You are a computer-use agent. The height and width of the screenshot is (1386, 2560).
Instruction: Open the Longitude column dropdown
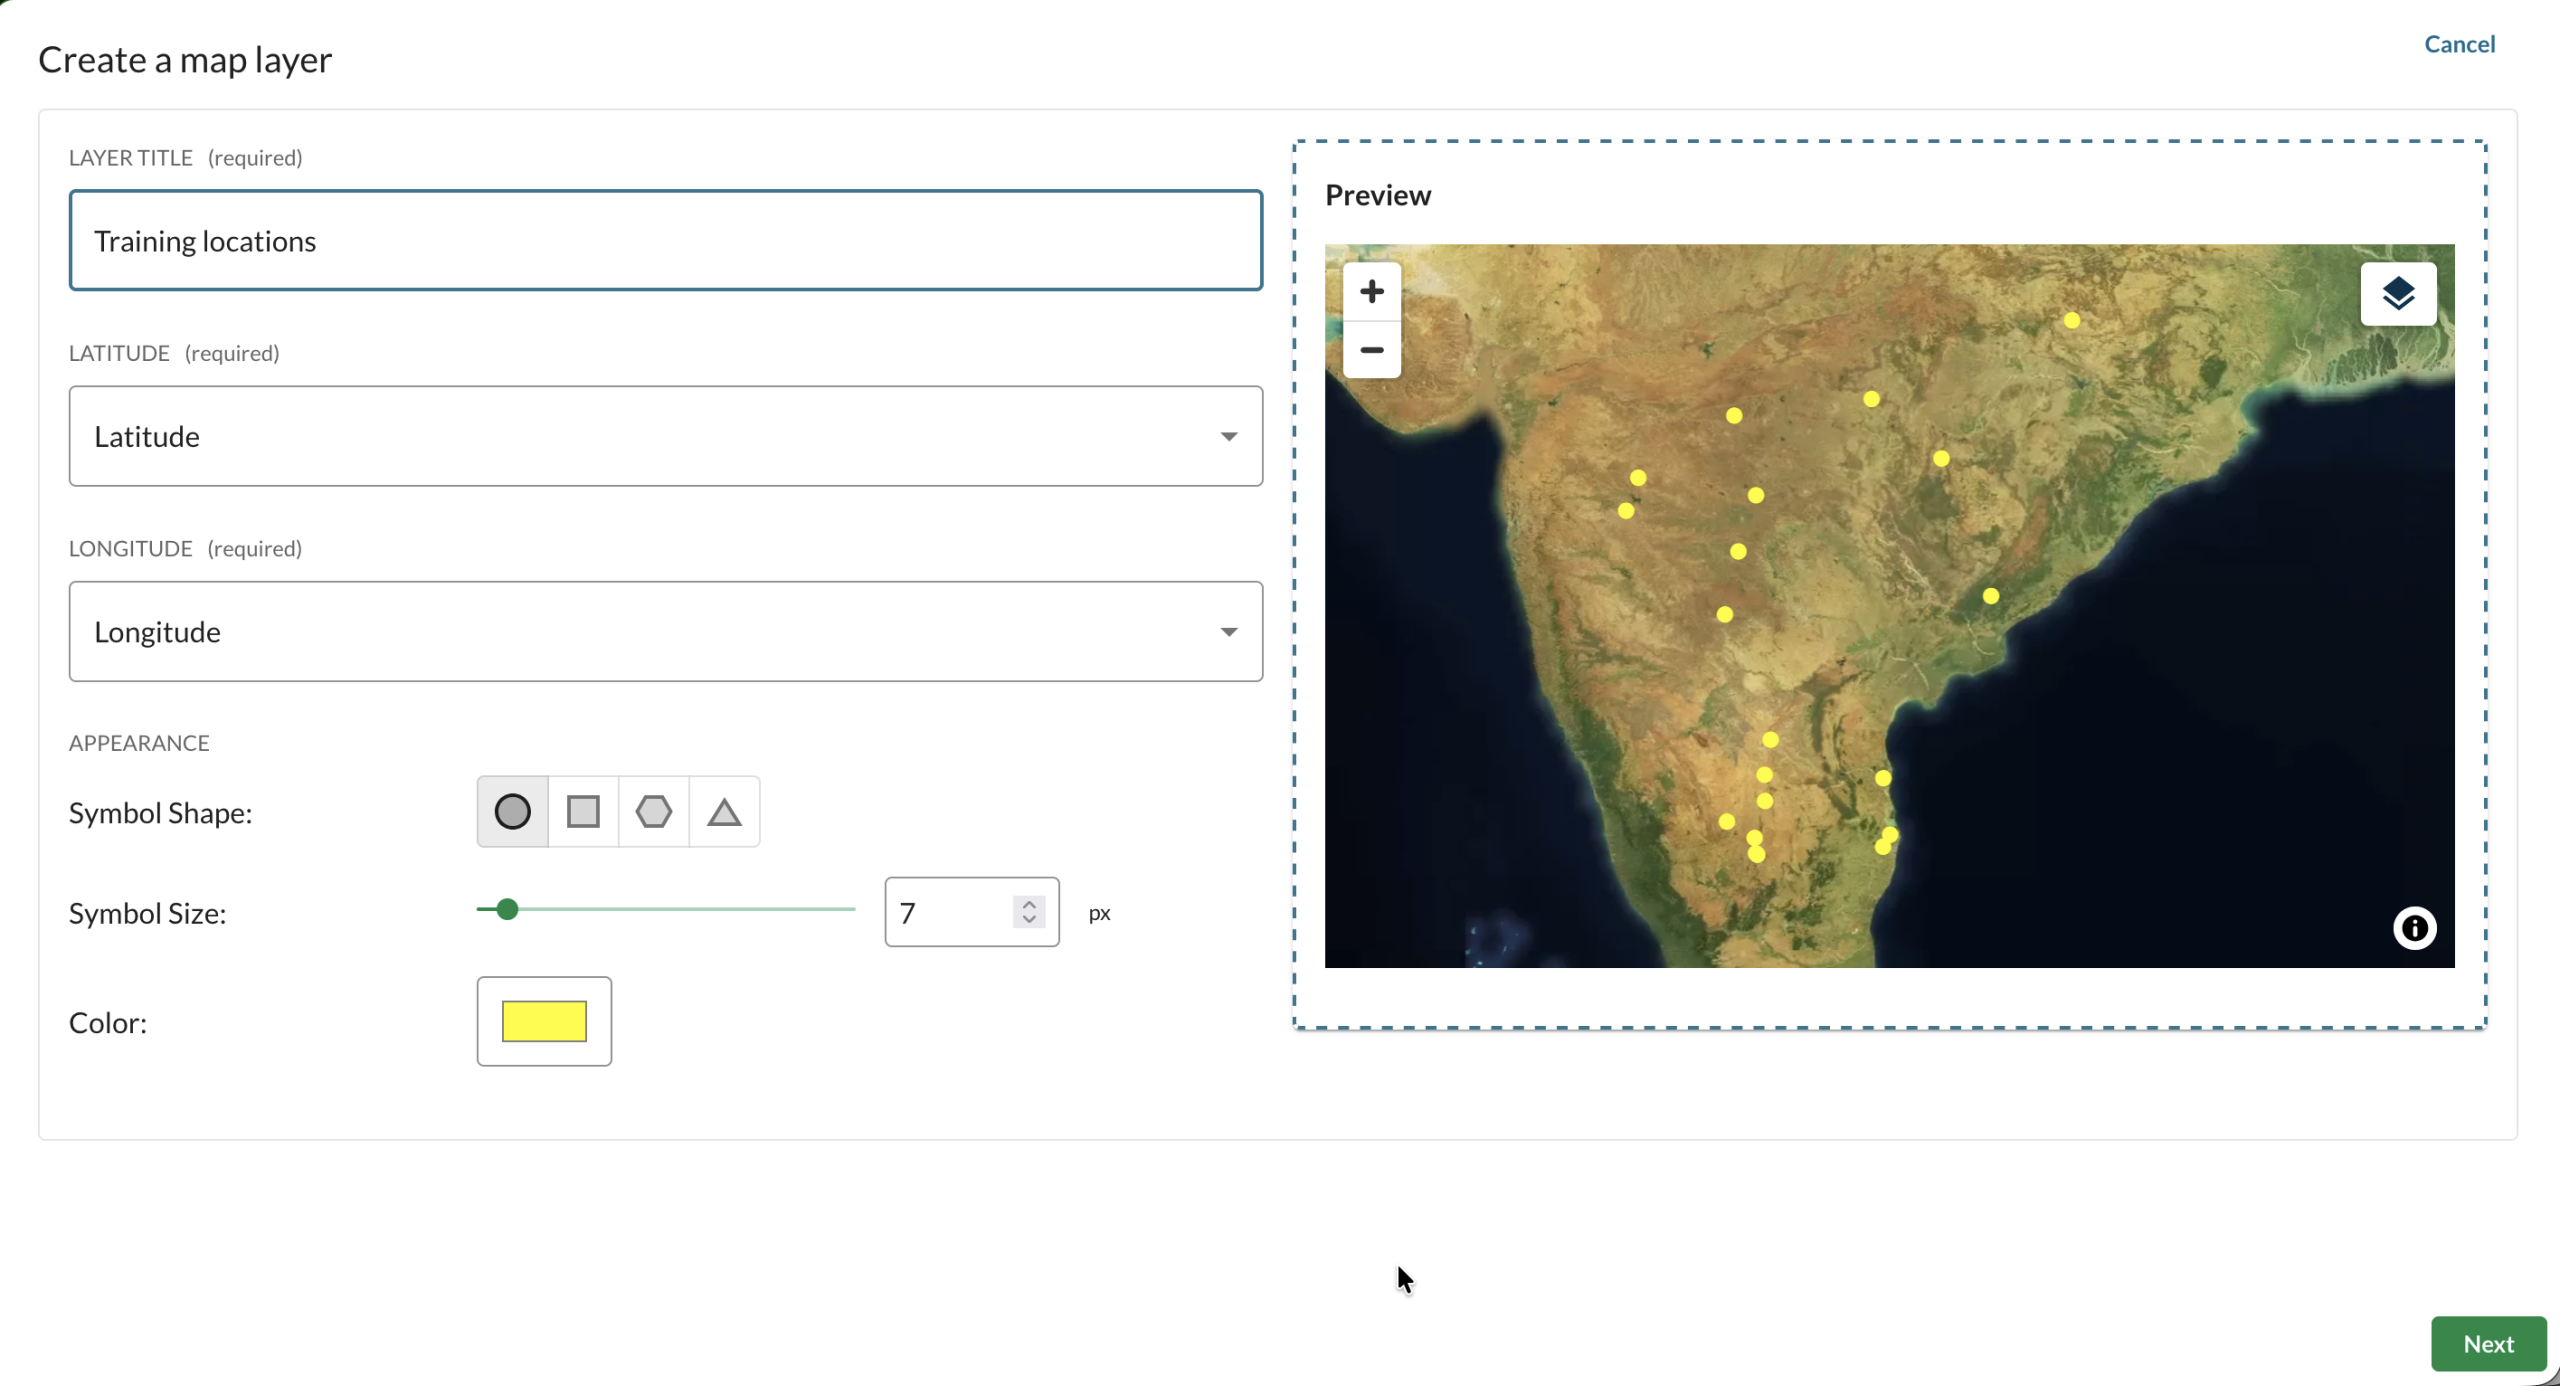(666, 632)
